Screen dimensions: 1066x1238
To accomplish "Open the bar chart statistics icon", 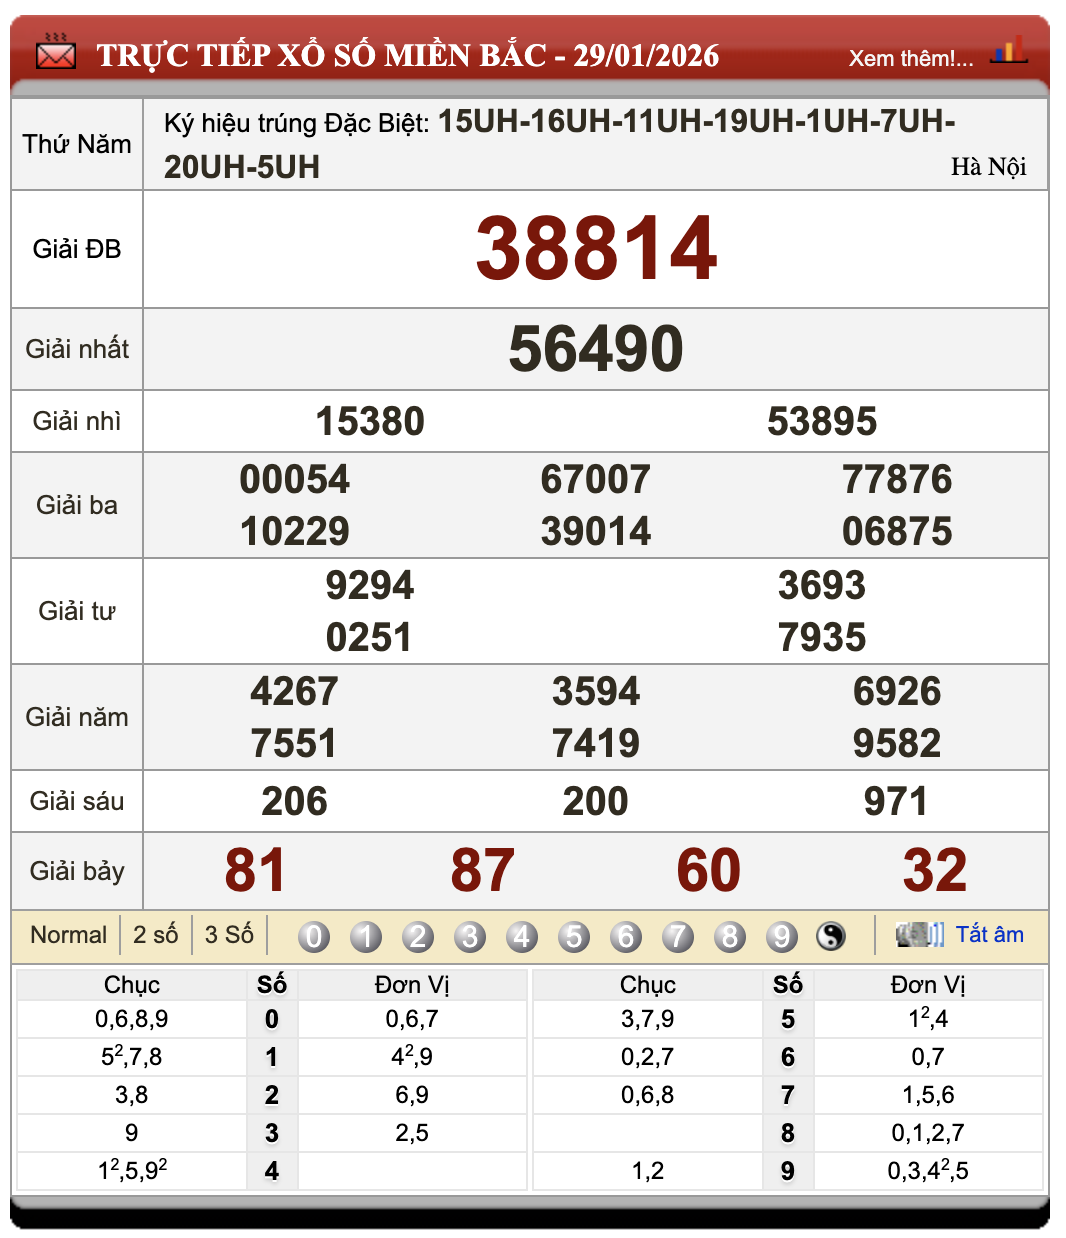I will point(1008,50).
